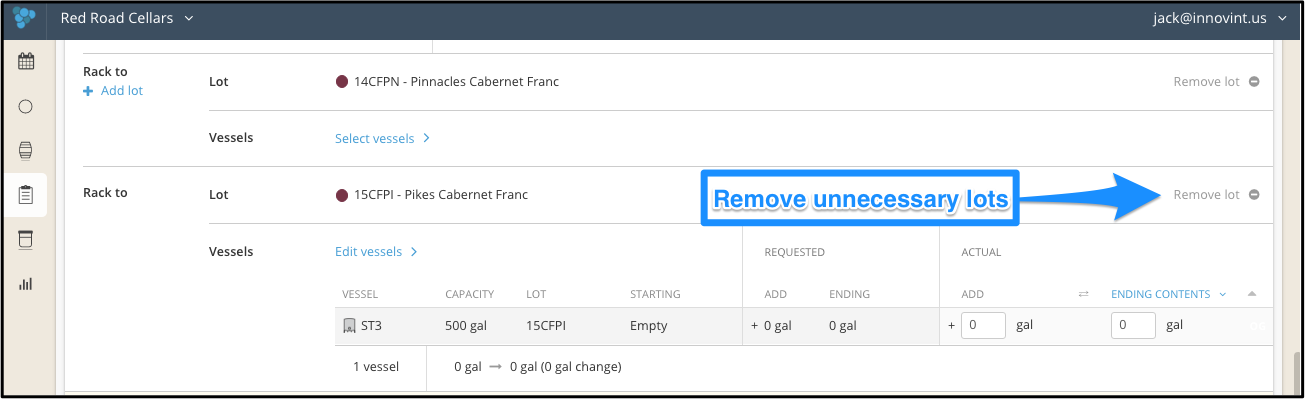Open the calendar icon in sidebar

[x=26, y=61]
